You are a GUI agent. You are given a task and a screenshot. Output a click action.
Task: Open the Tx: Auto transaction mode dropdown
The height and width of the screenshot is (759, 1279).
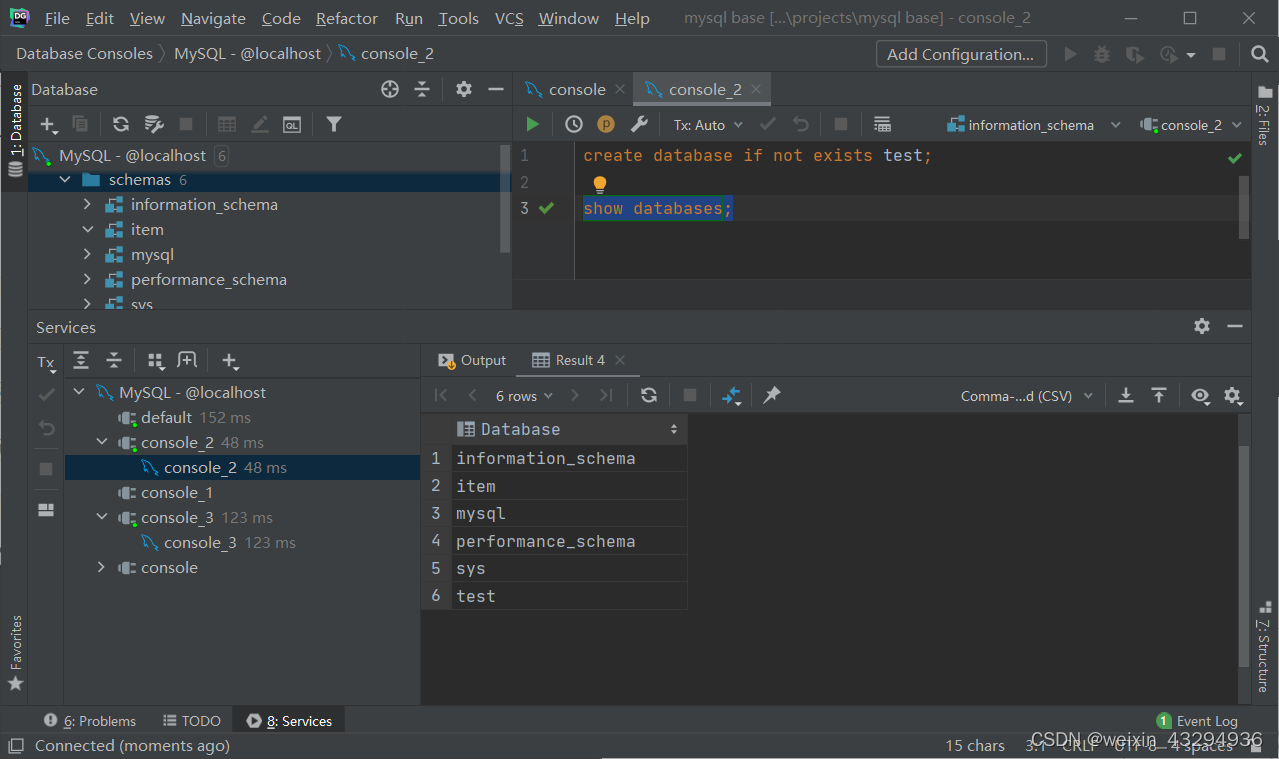tap(708, 125)
